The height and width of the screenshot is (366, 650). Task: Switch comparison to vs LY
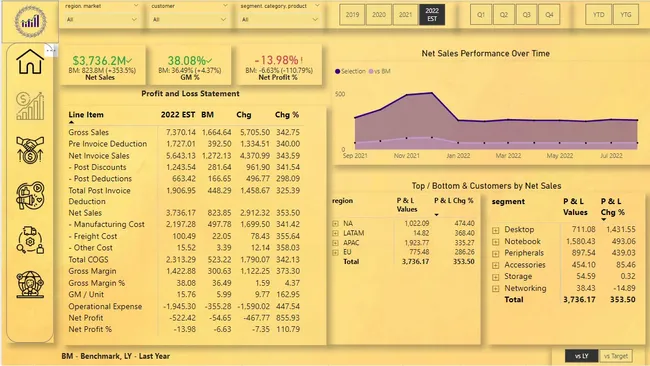[581, 356]
